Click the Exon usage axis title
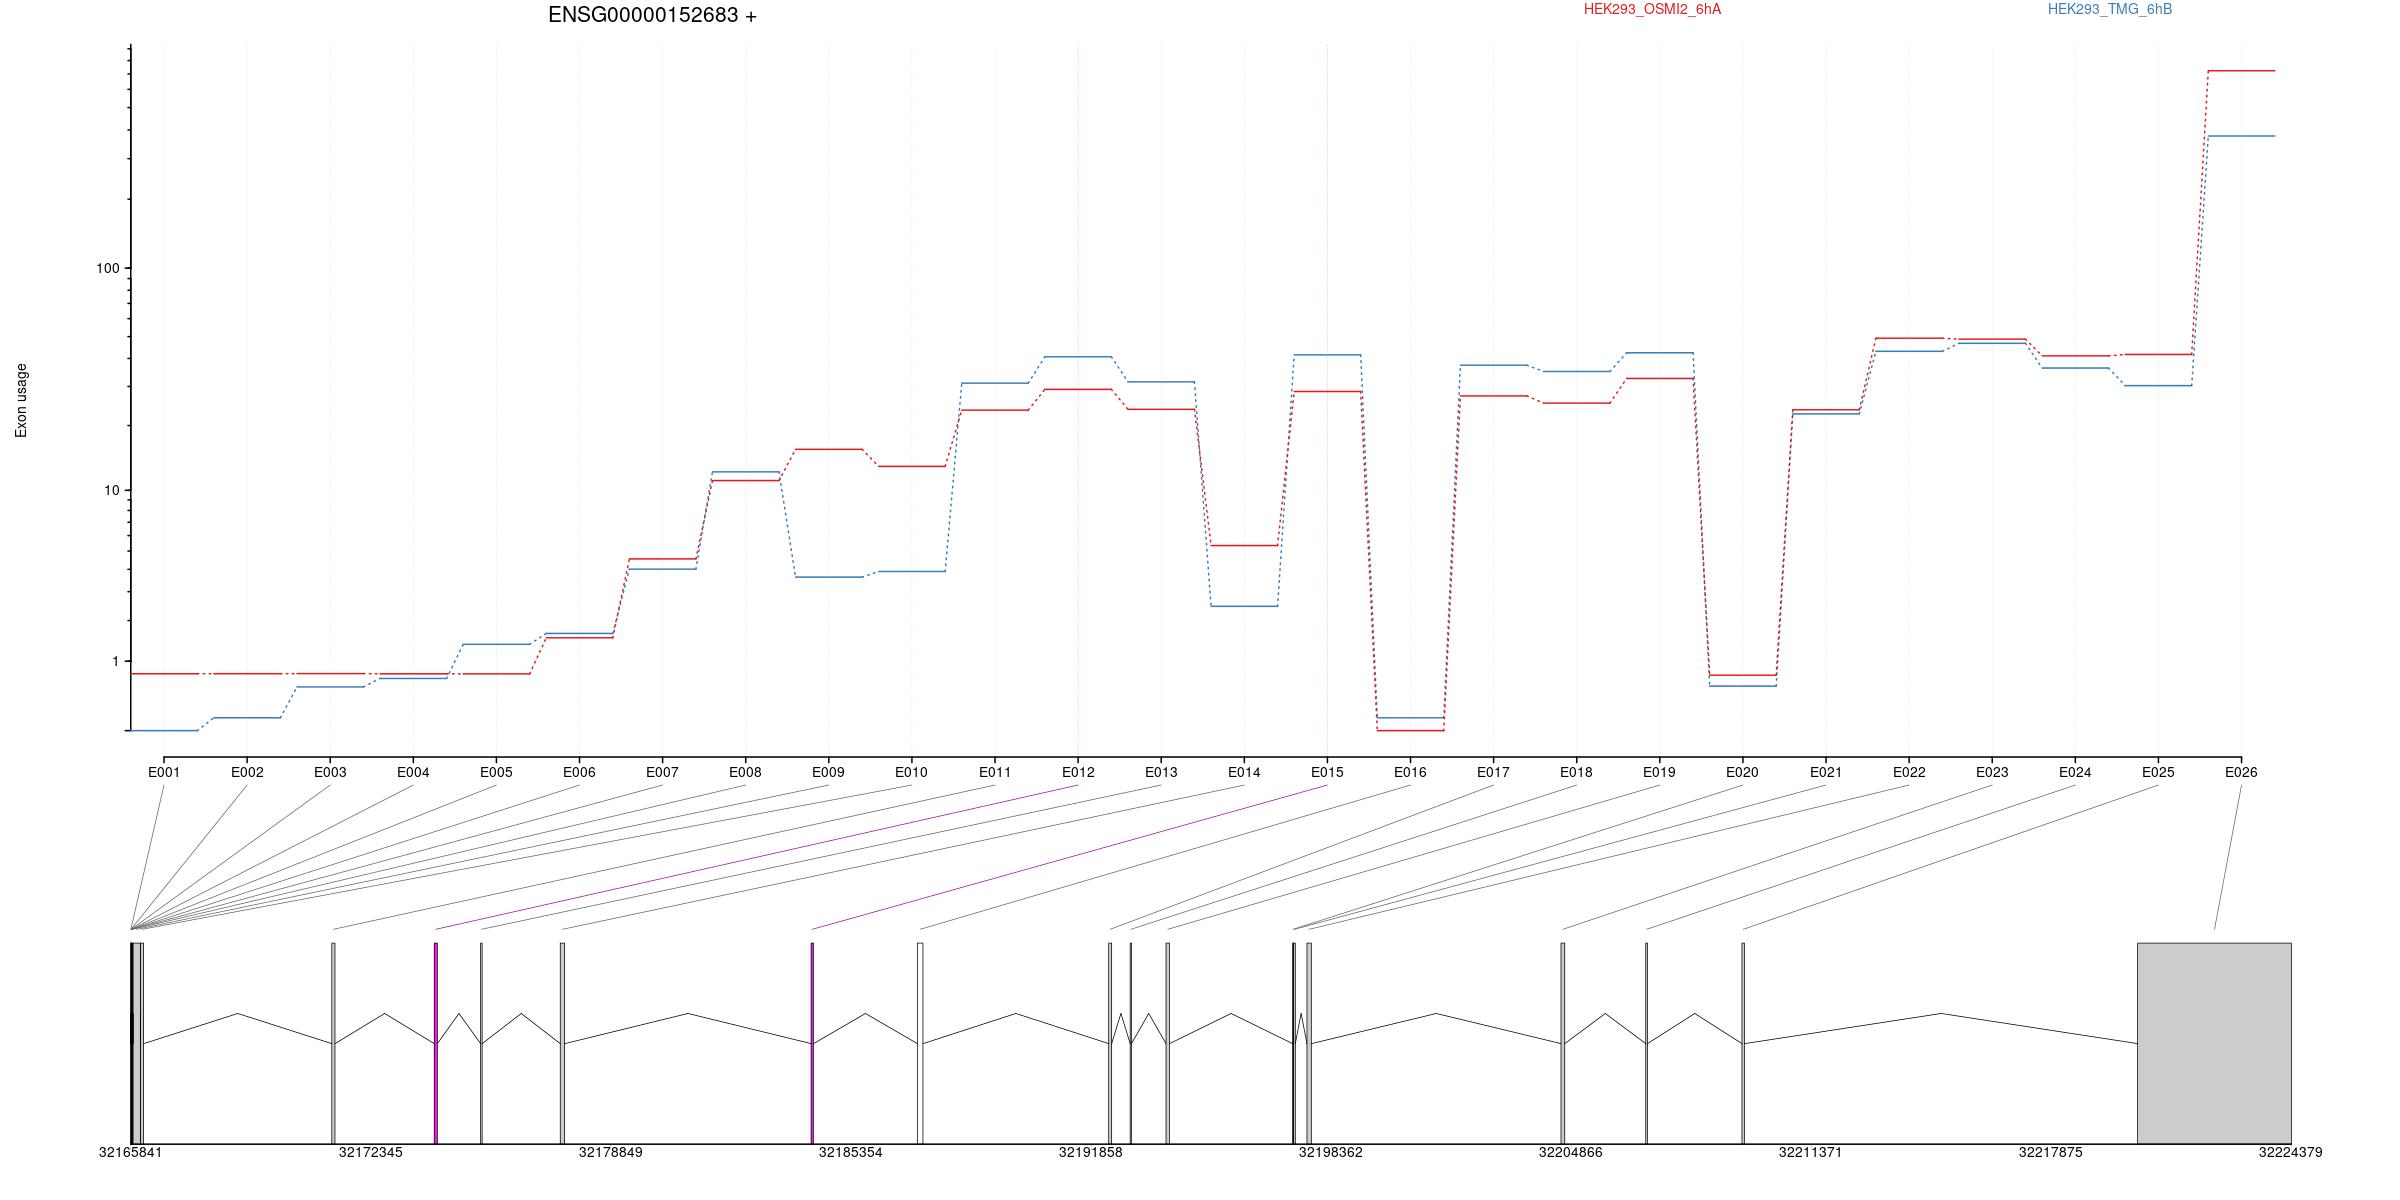Image resolution: width=2400 pixels, height=1200 pixels. coord(21,400)
